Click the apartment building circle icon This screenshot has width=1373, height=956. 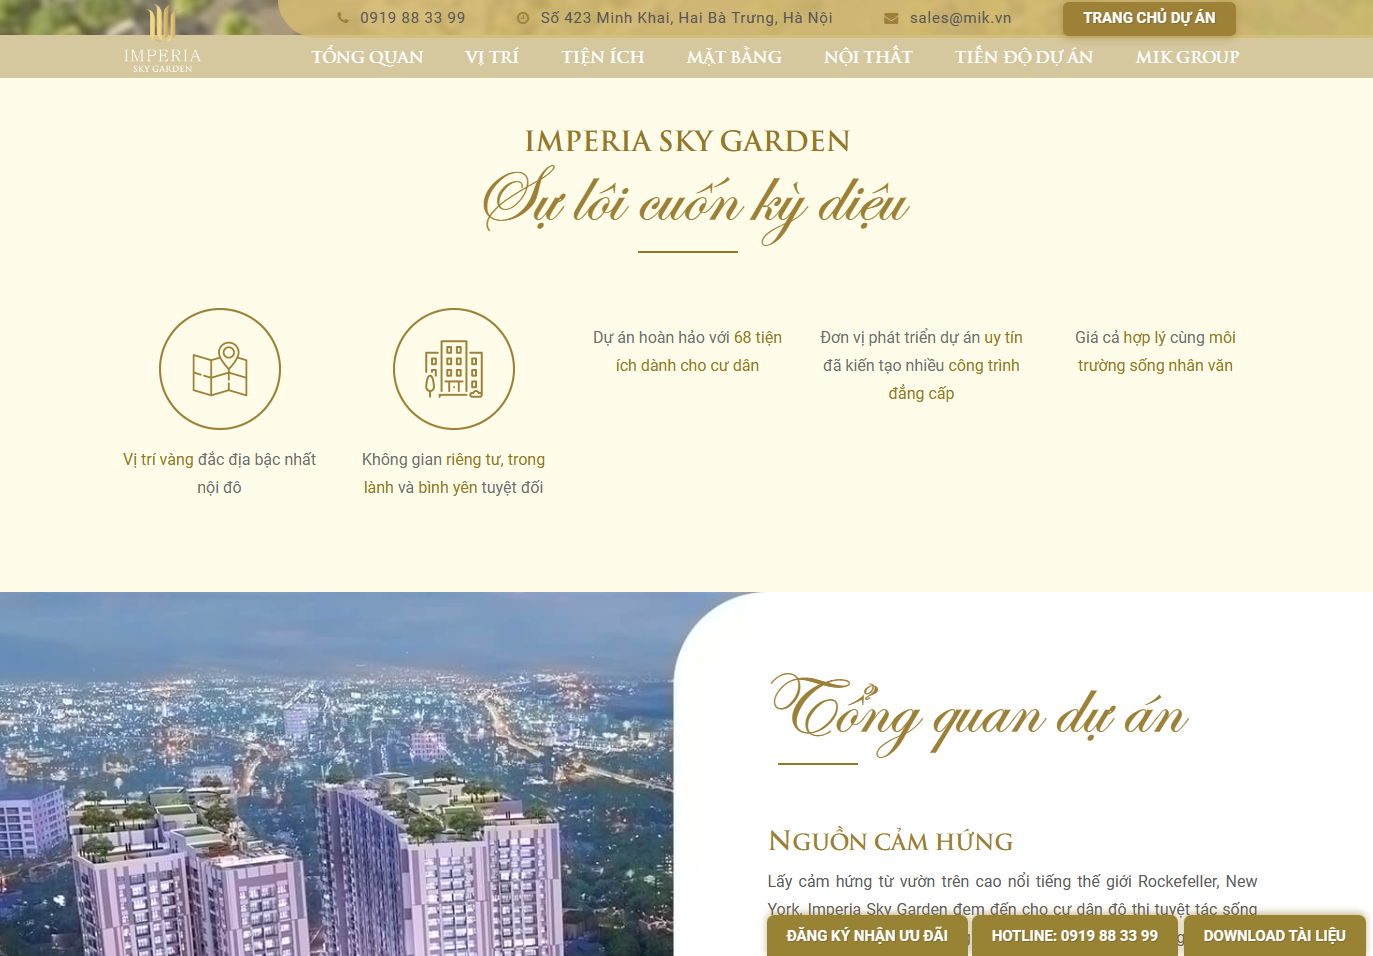[x=454, y=369]
